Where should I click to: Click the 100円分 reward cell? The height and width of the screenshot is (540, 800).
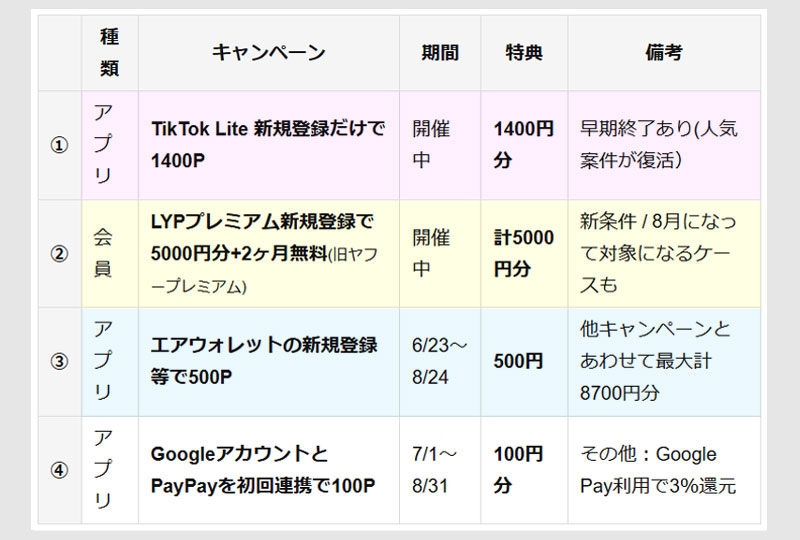(524, 470)
